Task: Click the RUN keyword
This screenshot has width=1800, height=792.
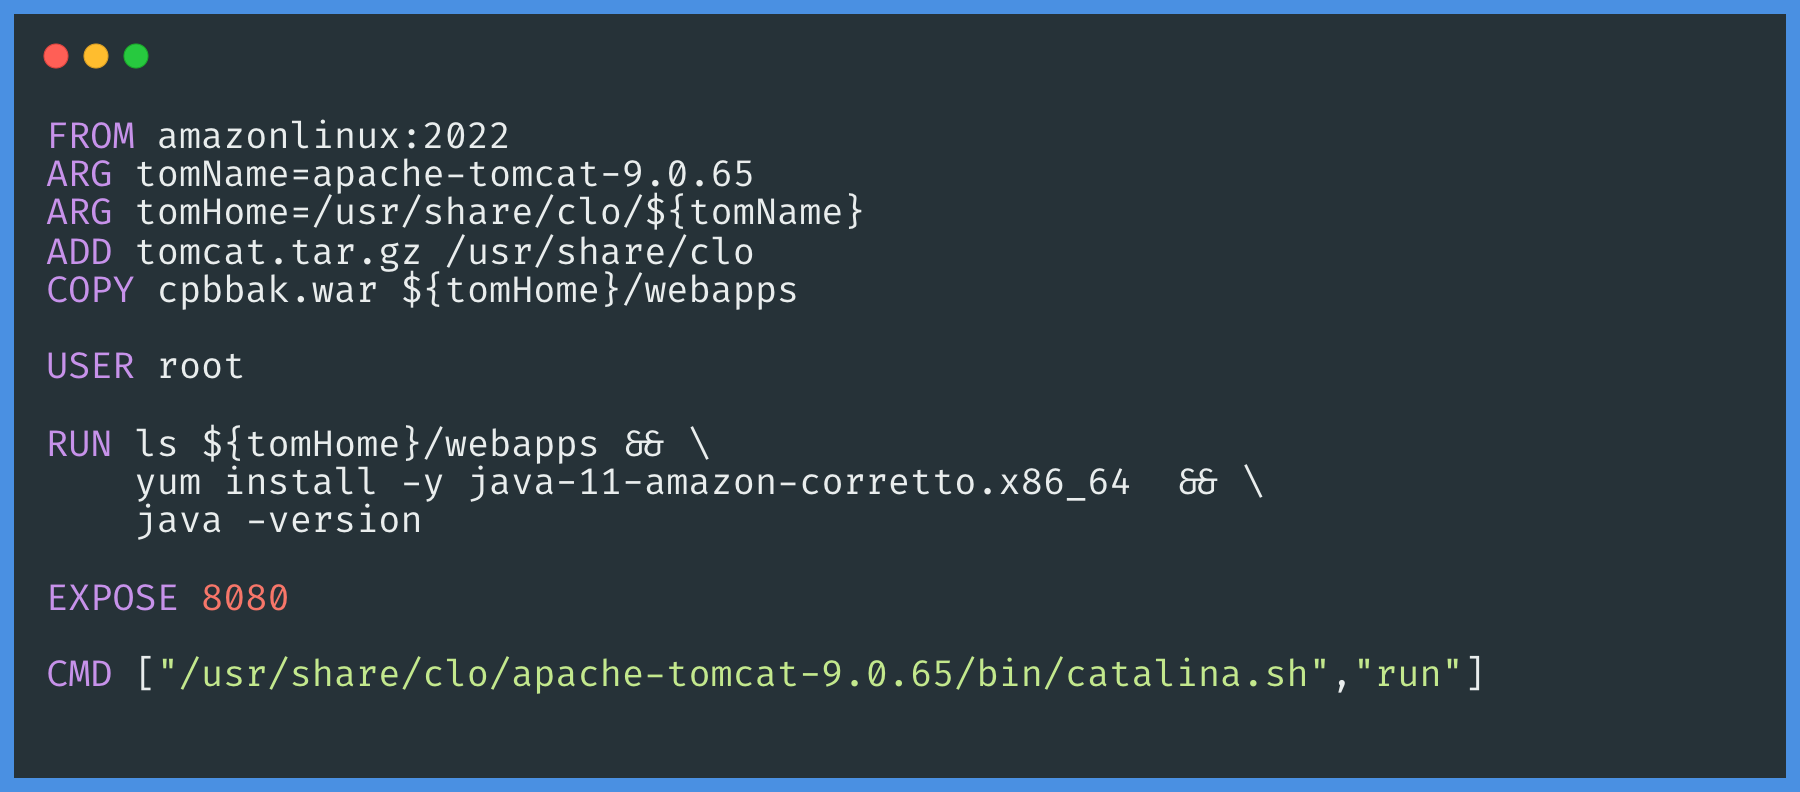Action: [80, 444]
